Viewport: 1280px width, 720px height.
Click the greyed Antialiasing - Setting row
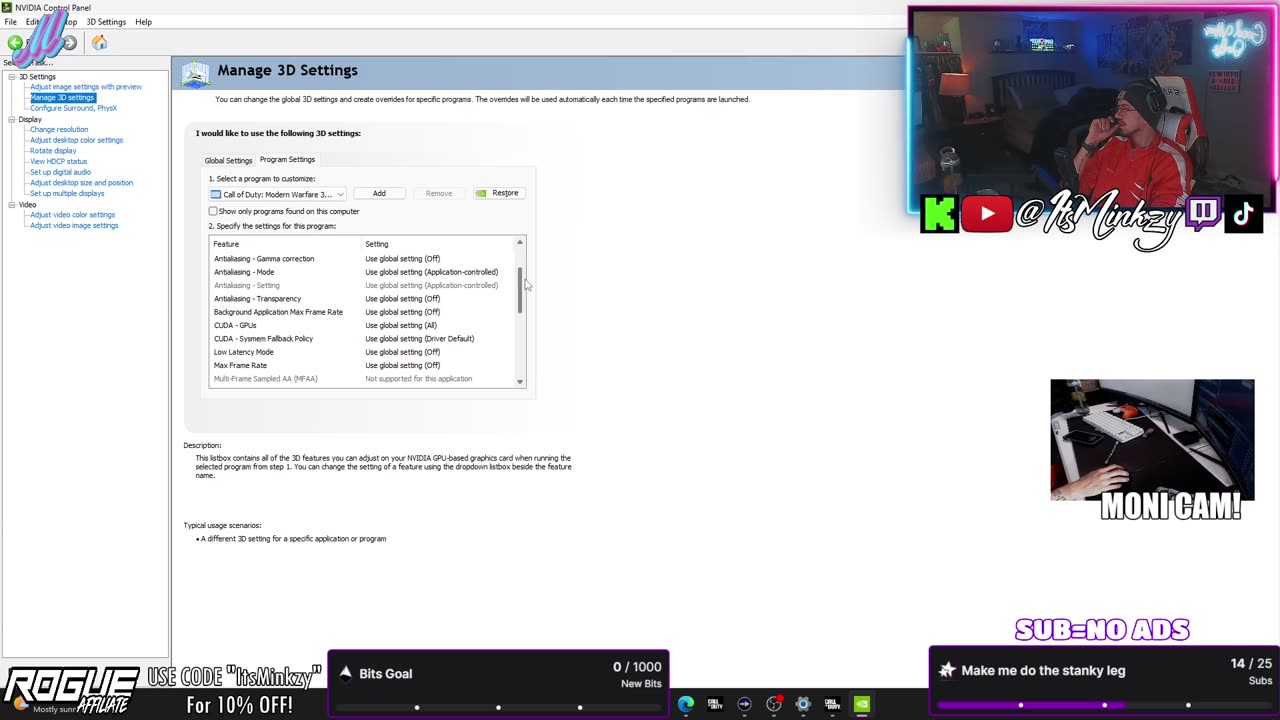[x=362, y=285]
